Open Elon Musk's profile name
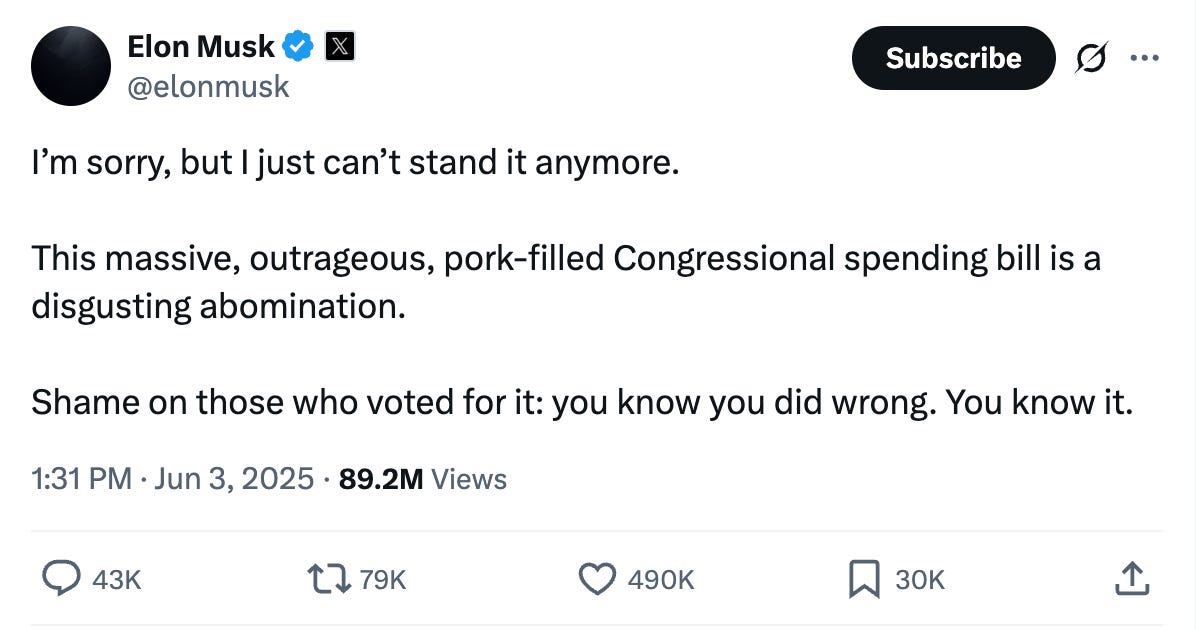 point(200,45)
